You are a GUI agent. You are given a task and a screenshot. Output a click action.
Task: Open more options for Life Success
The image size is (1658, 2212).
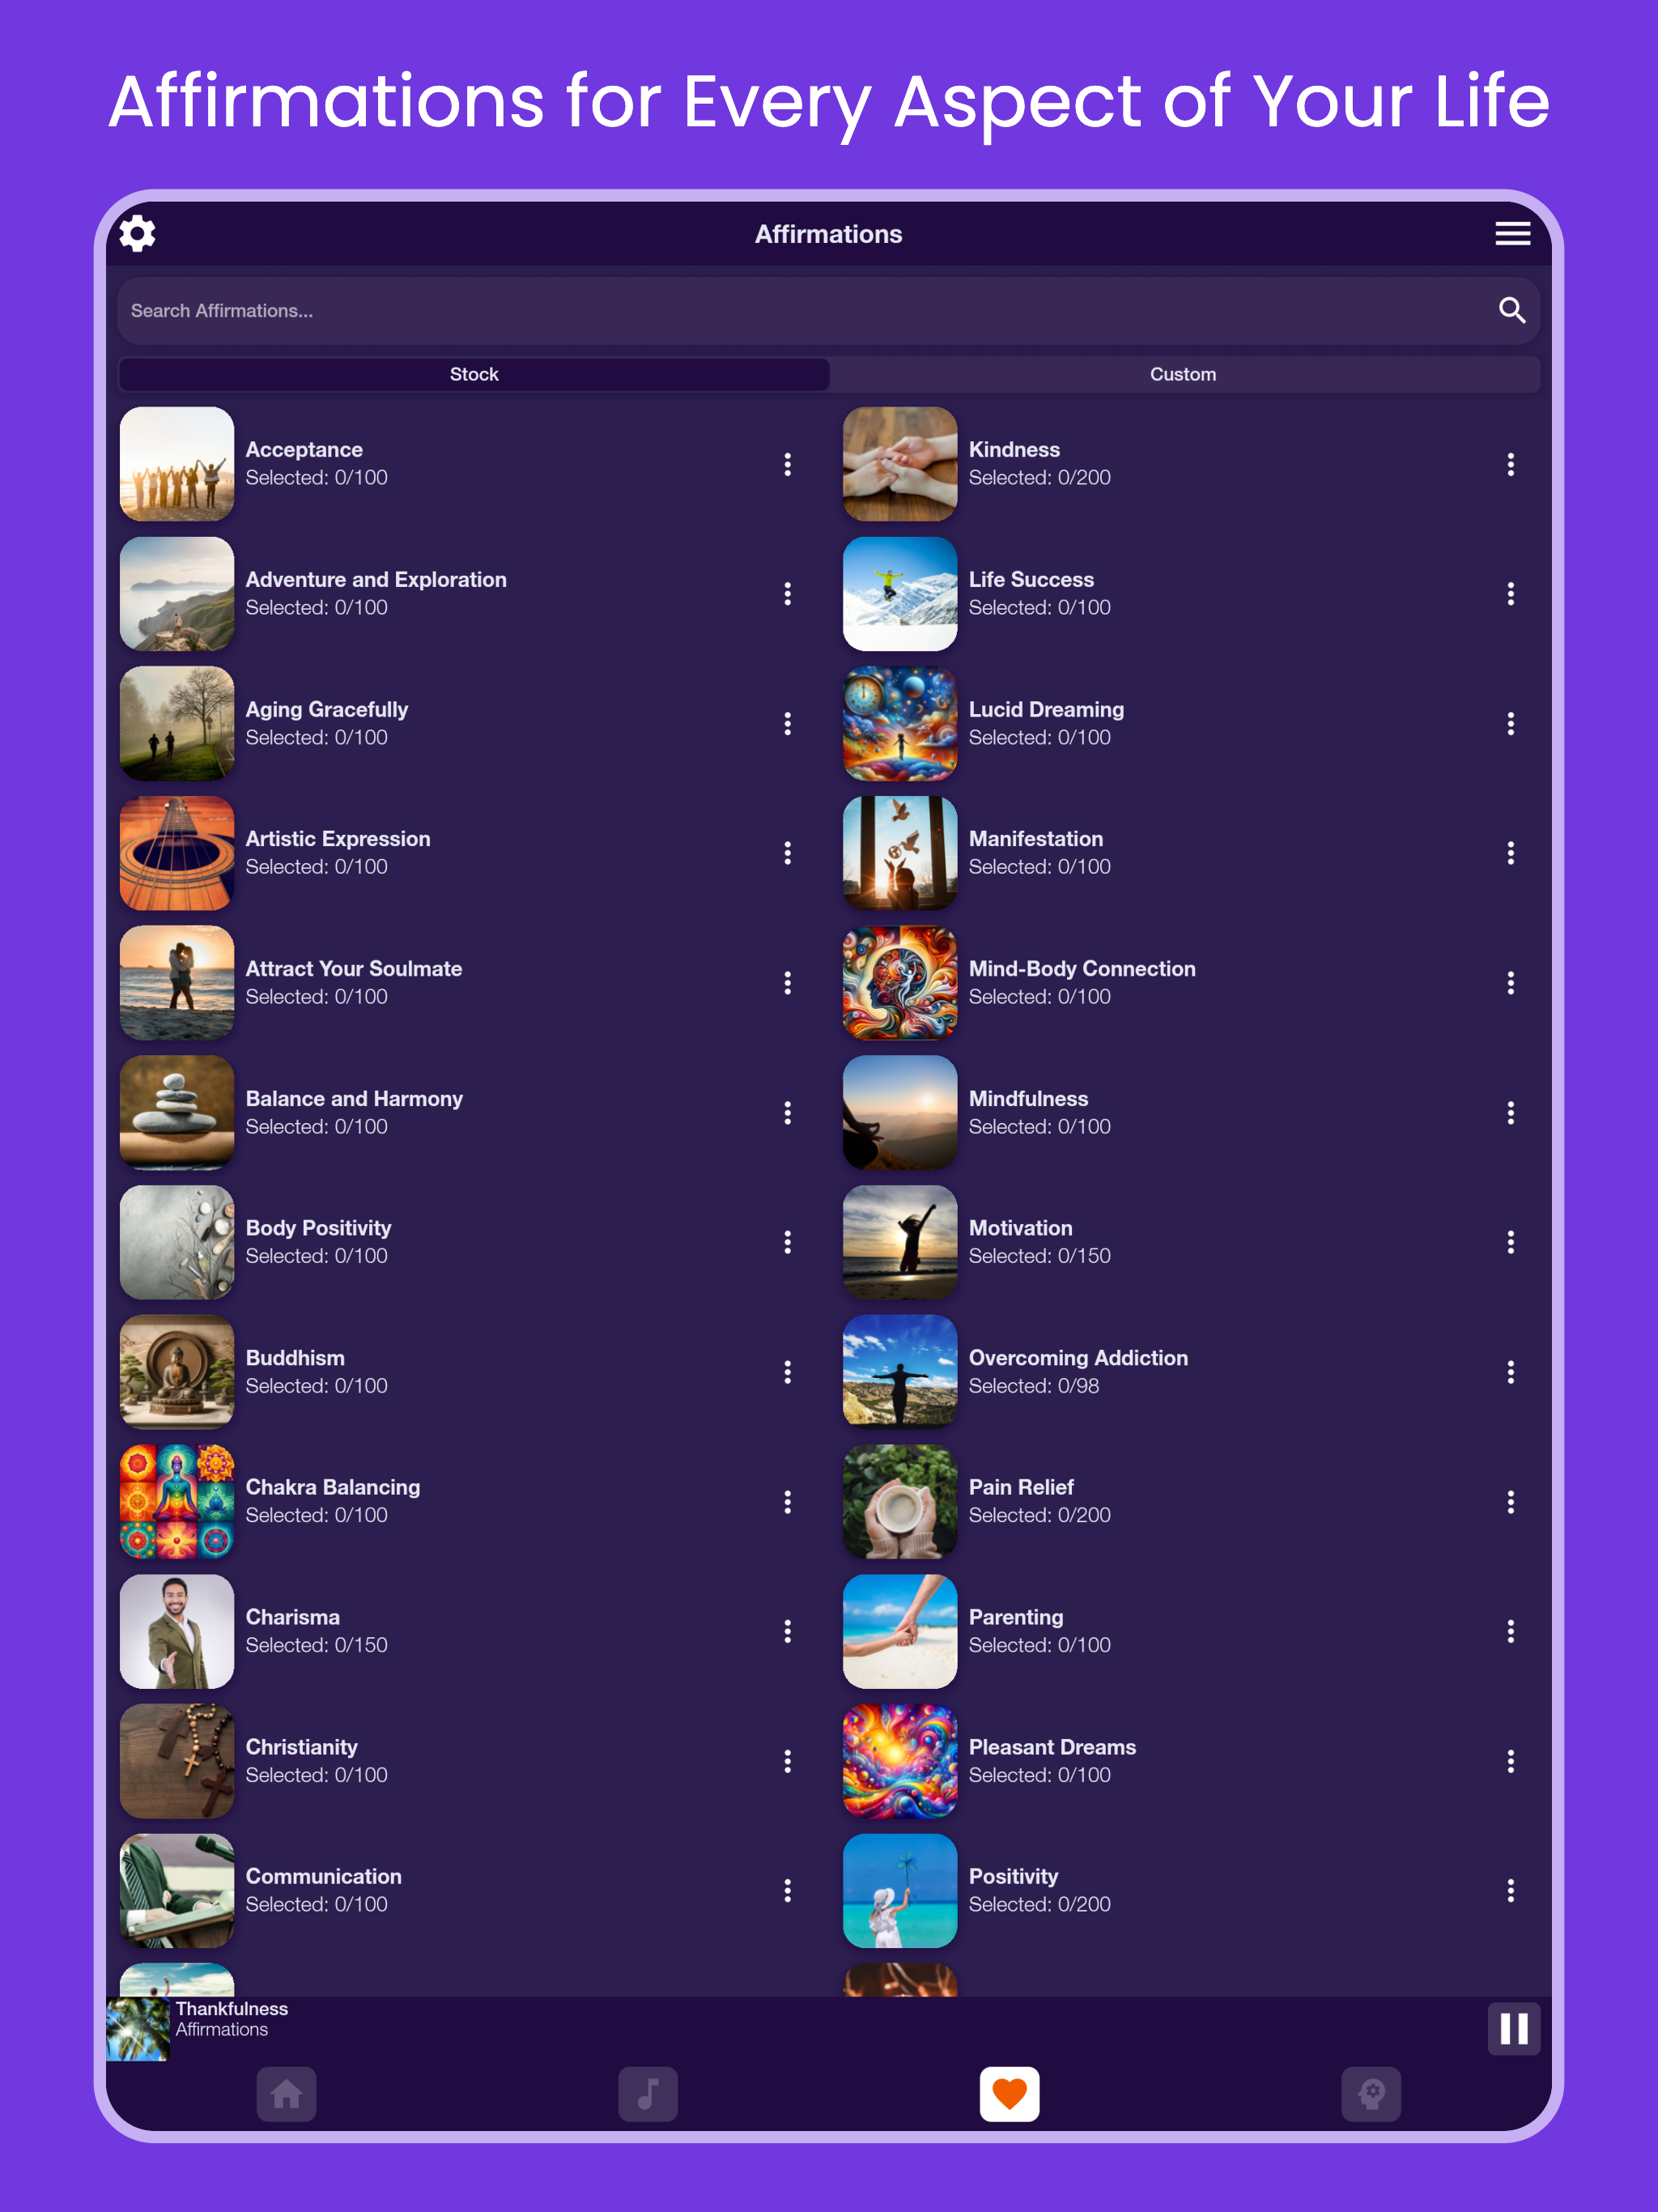tap(1511, 594)
